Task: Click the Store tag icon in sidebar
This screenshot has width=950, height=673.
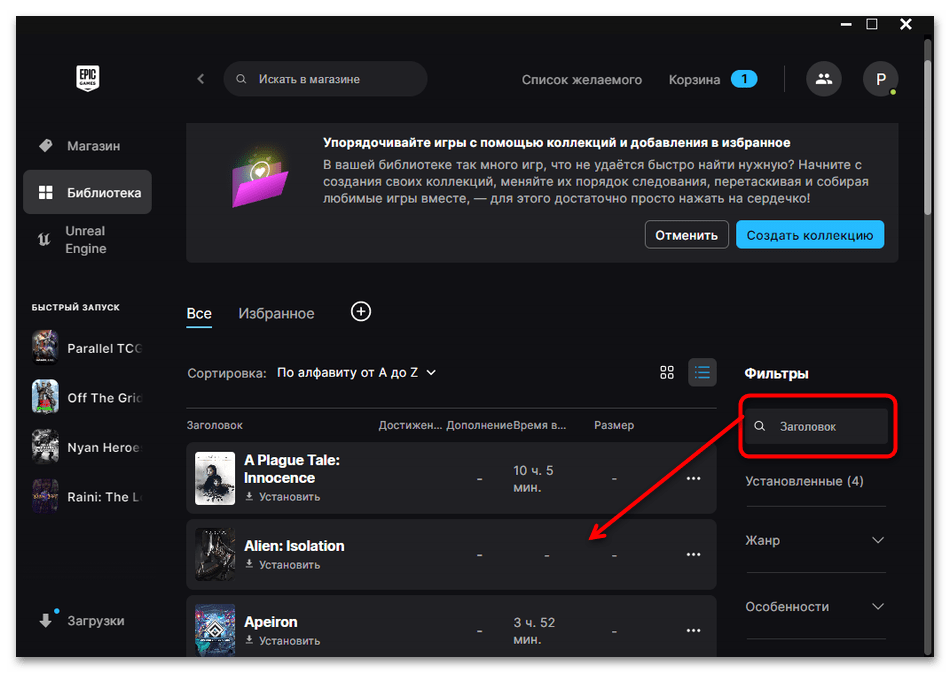Action: tap(45, 145)
